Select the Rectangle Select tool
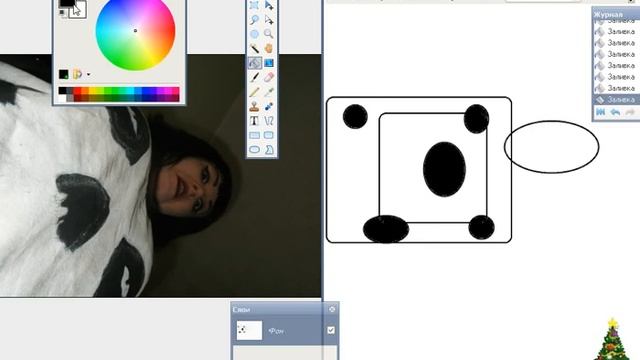The image size is (640, 360). click(254, 5)
